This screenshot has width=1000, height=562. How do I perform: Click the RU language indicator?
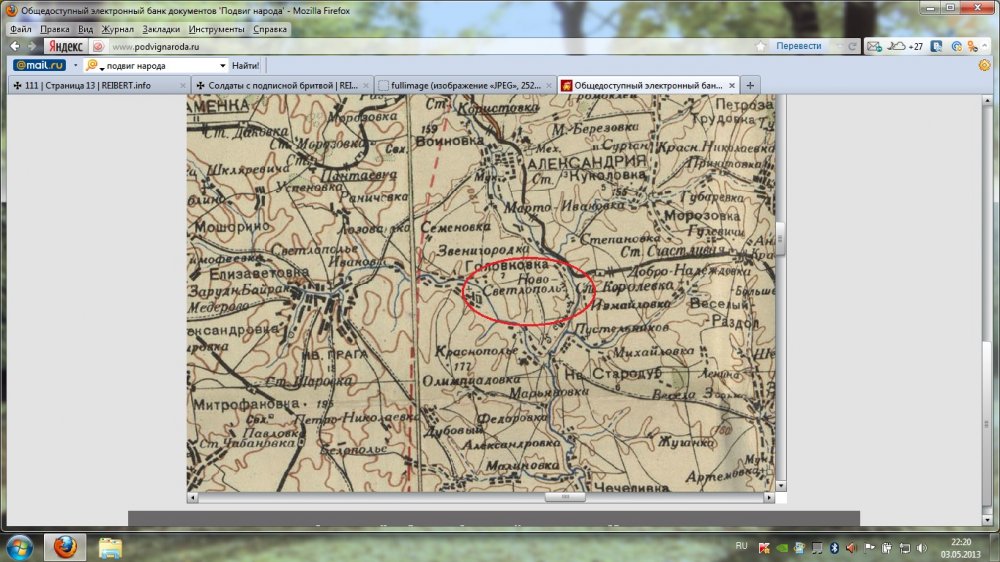[x=741, y=546]
